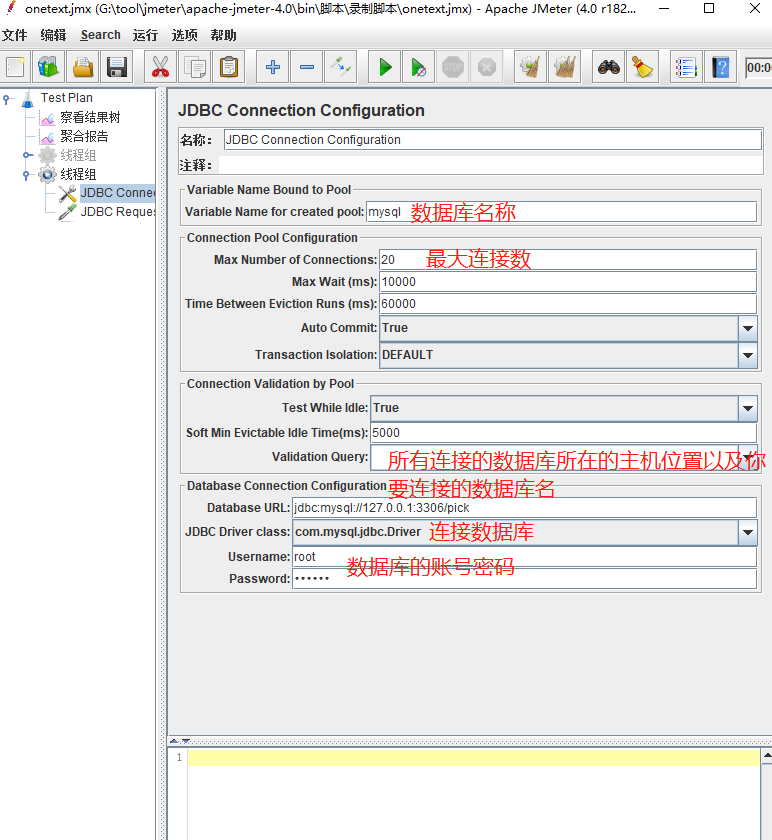Viewport: 772px width, 840px height.
Task: Click the Max Wait (ms) field
Action: (x=568, y=282)
